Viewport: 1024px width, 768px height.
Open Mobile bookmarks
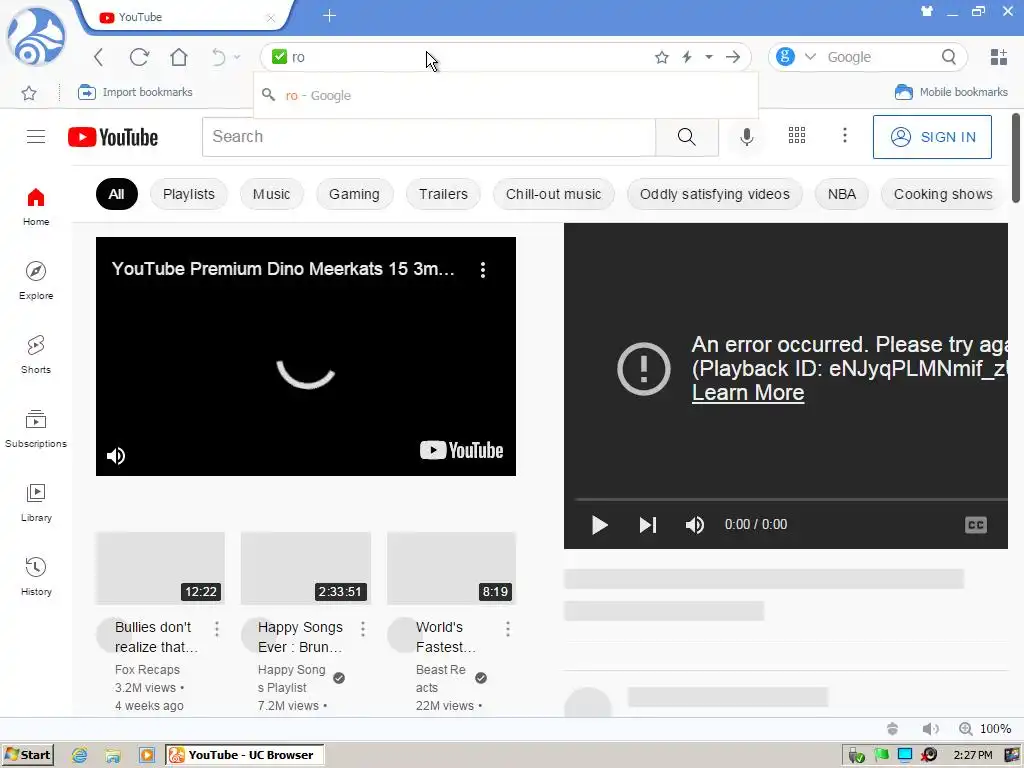click(x=951, y=92)
